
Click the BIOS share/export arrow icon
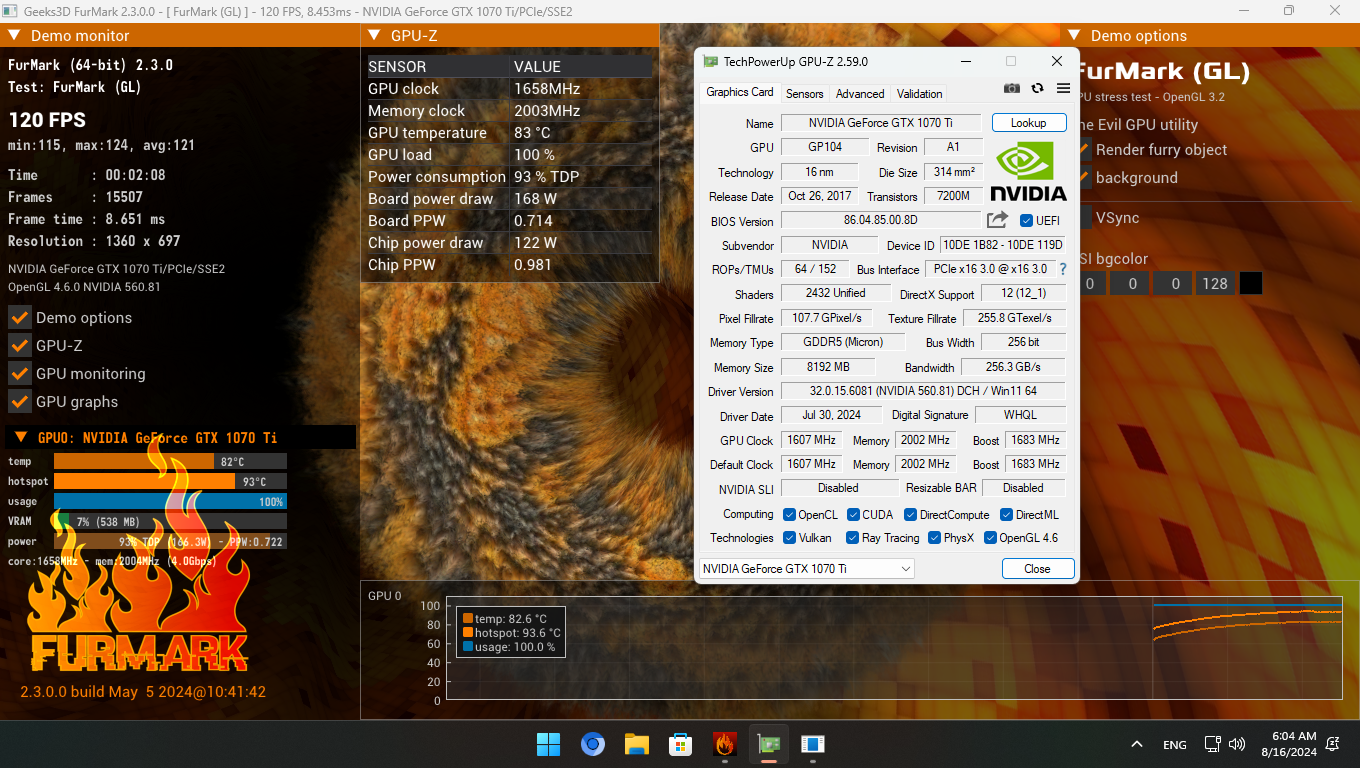(997, 220)
